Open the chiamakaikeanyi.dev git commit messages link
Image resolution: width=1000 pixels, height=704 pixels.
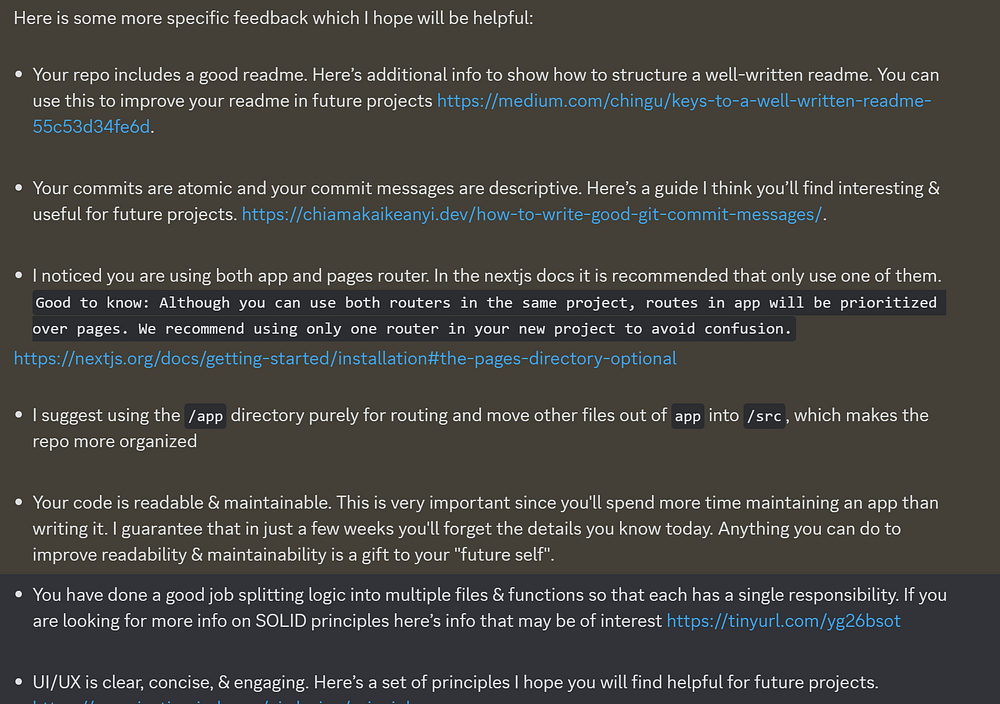coord(532,214)
